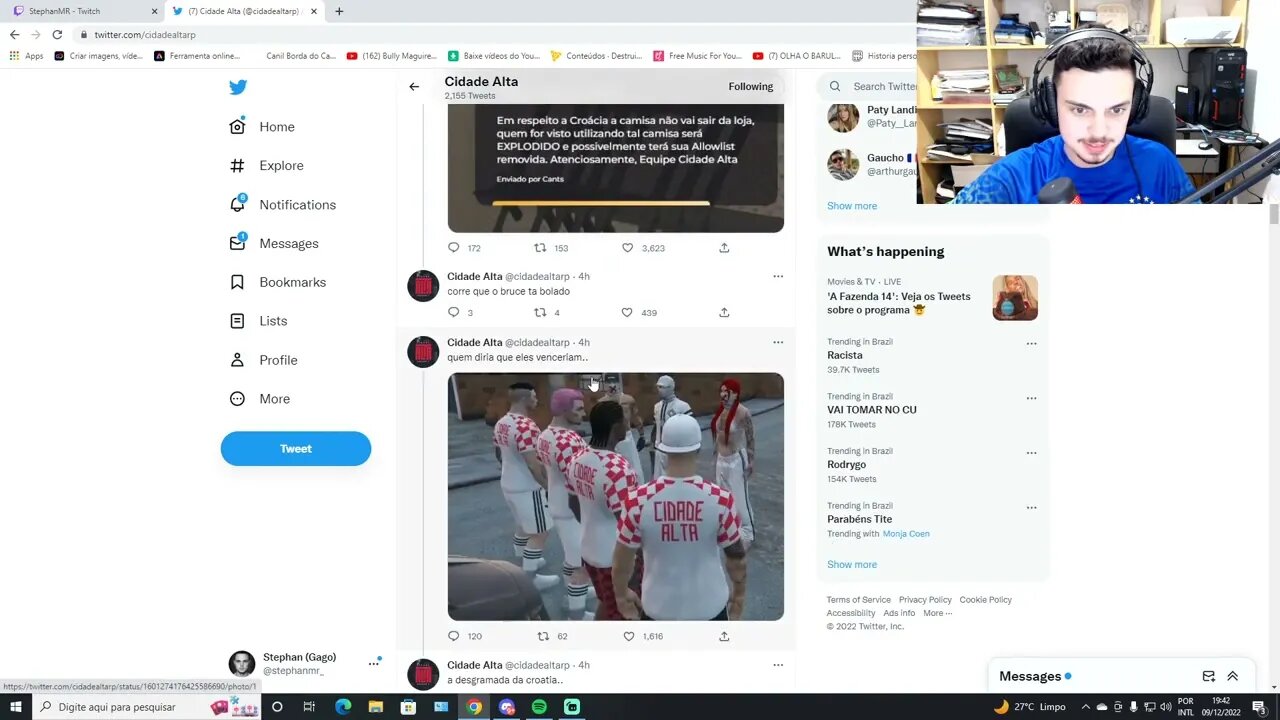
Task: Open the Stephan (Gago) account menu
Action: (x=305, y=663)
